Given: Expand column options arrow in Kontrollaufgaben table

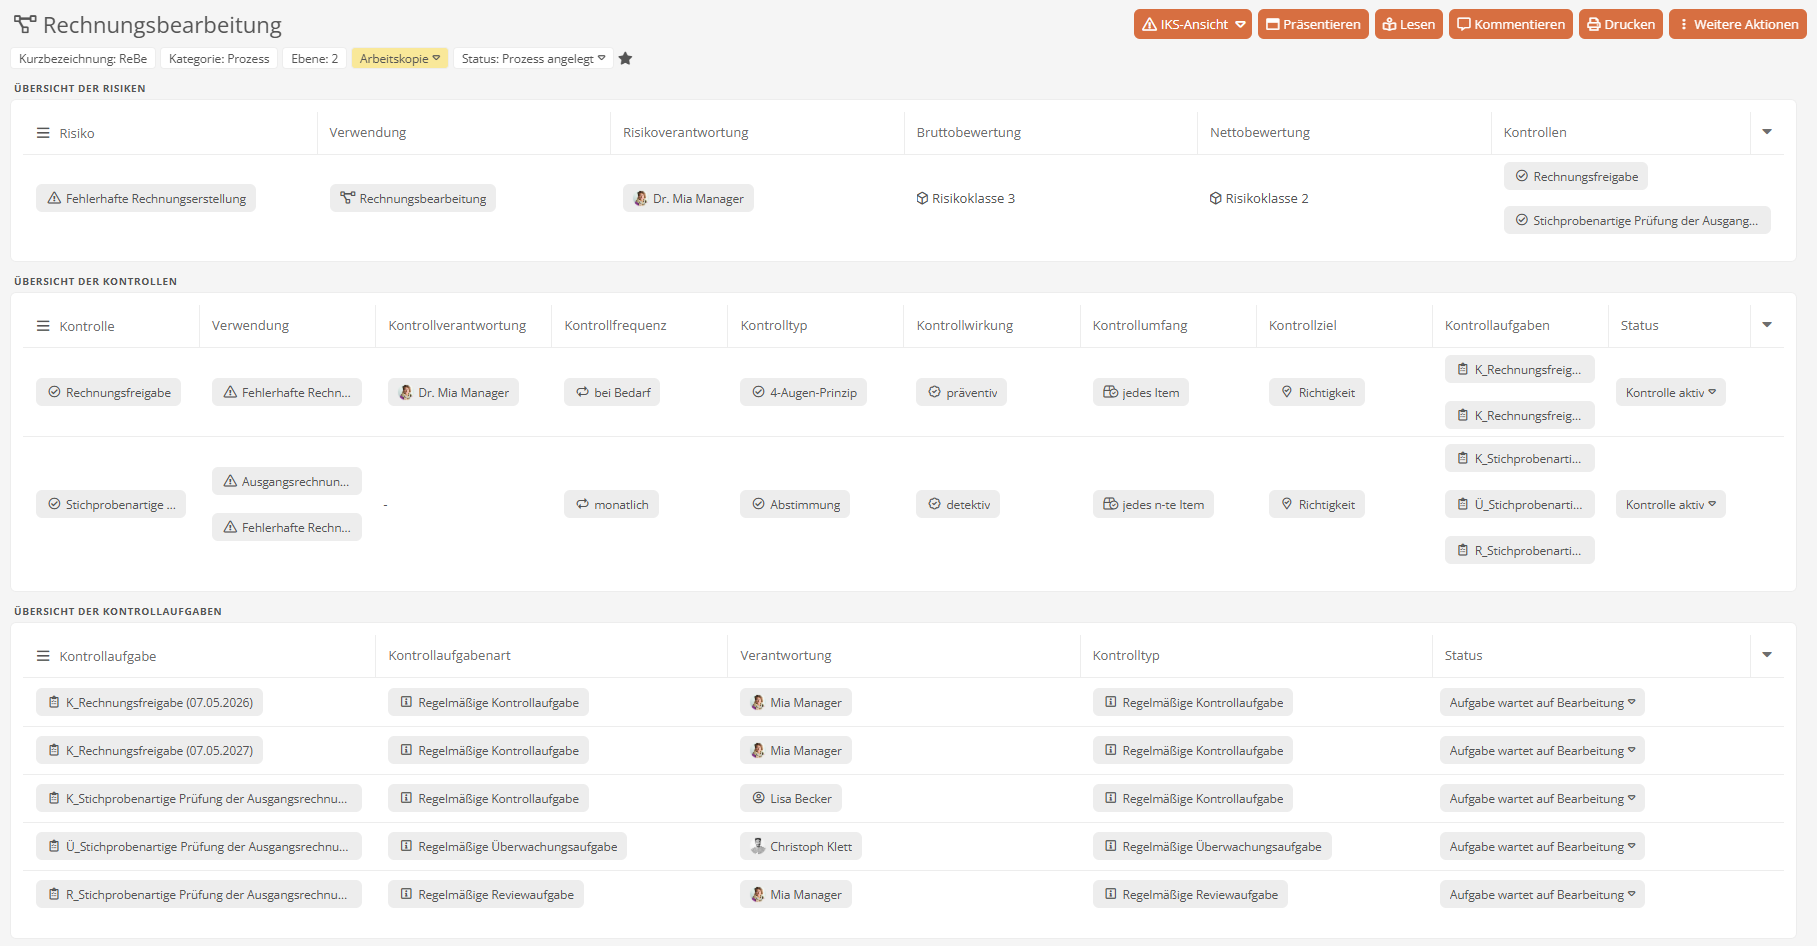Looking at the screenshot, I should [x=1767, y=655].
